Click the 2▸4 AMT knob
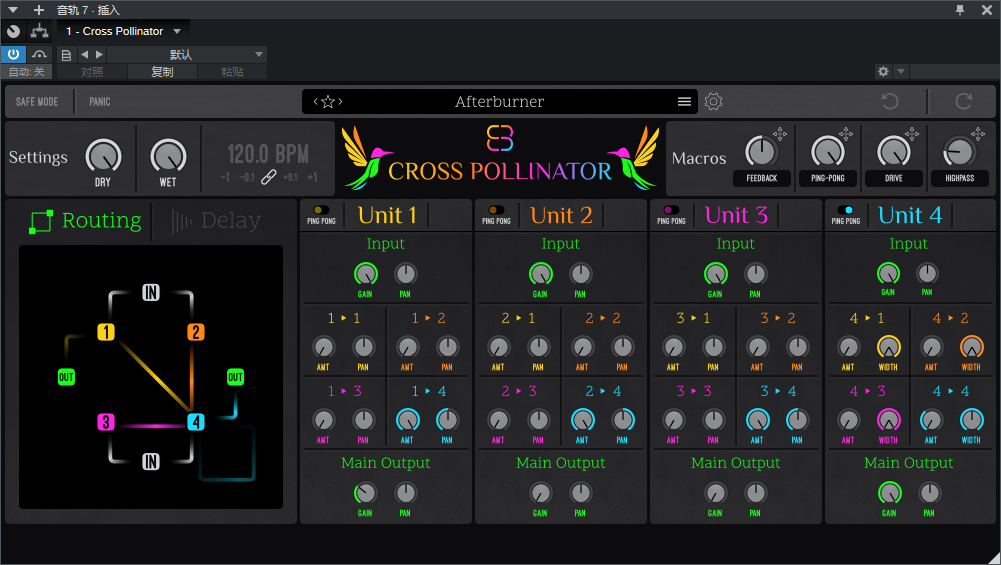The height and width of the screenshot is (565, 1001). point(582,420)
